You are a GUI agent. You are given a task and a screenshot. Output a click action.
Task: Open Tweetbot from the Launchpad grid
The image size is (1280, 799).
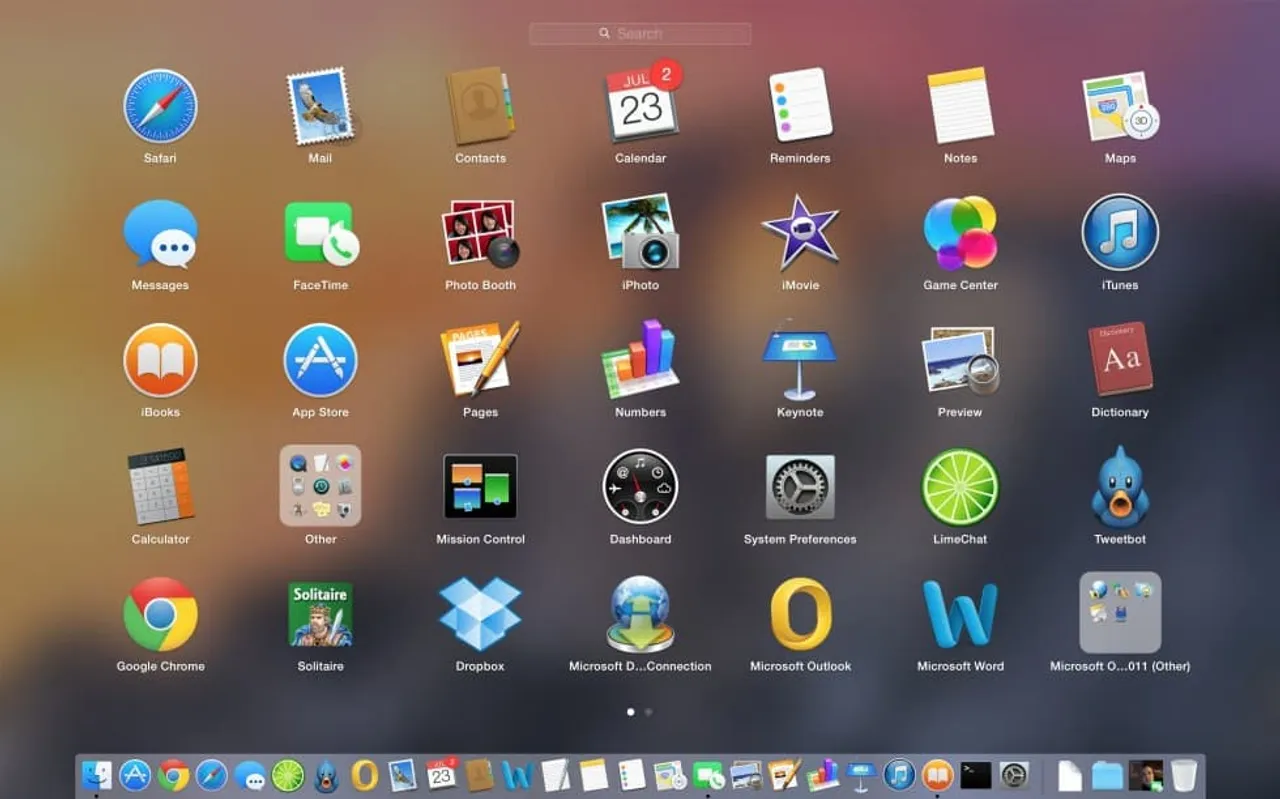(1120, 487)
